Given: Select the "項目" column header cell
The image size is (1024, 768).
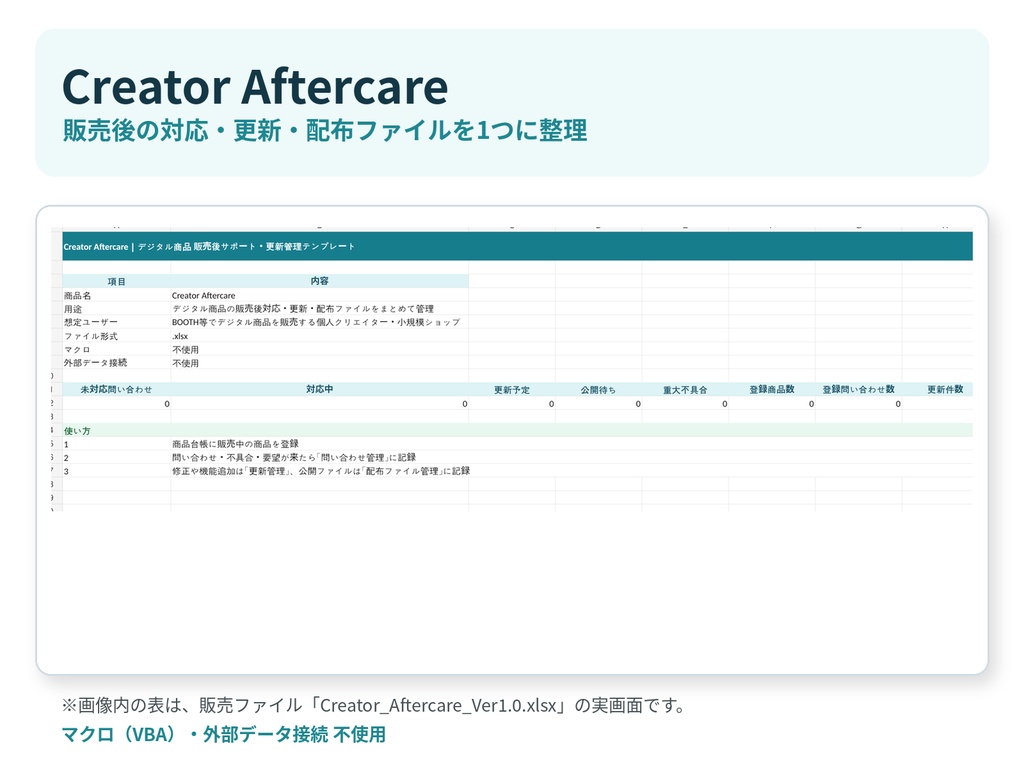Looking at the screenshot, I should coord(116,281).
